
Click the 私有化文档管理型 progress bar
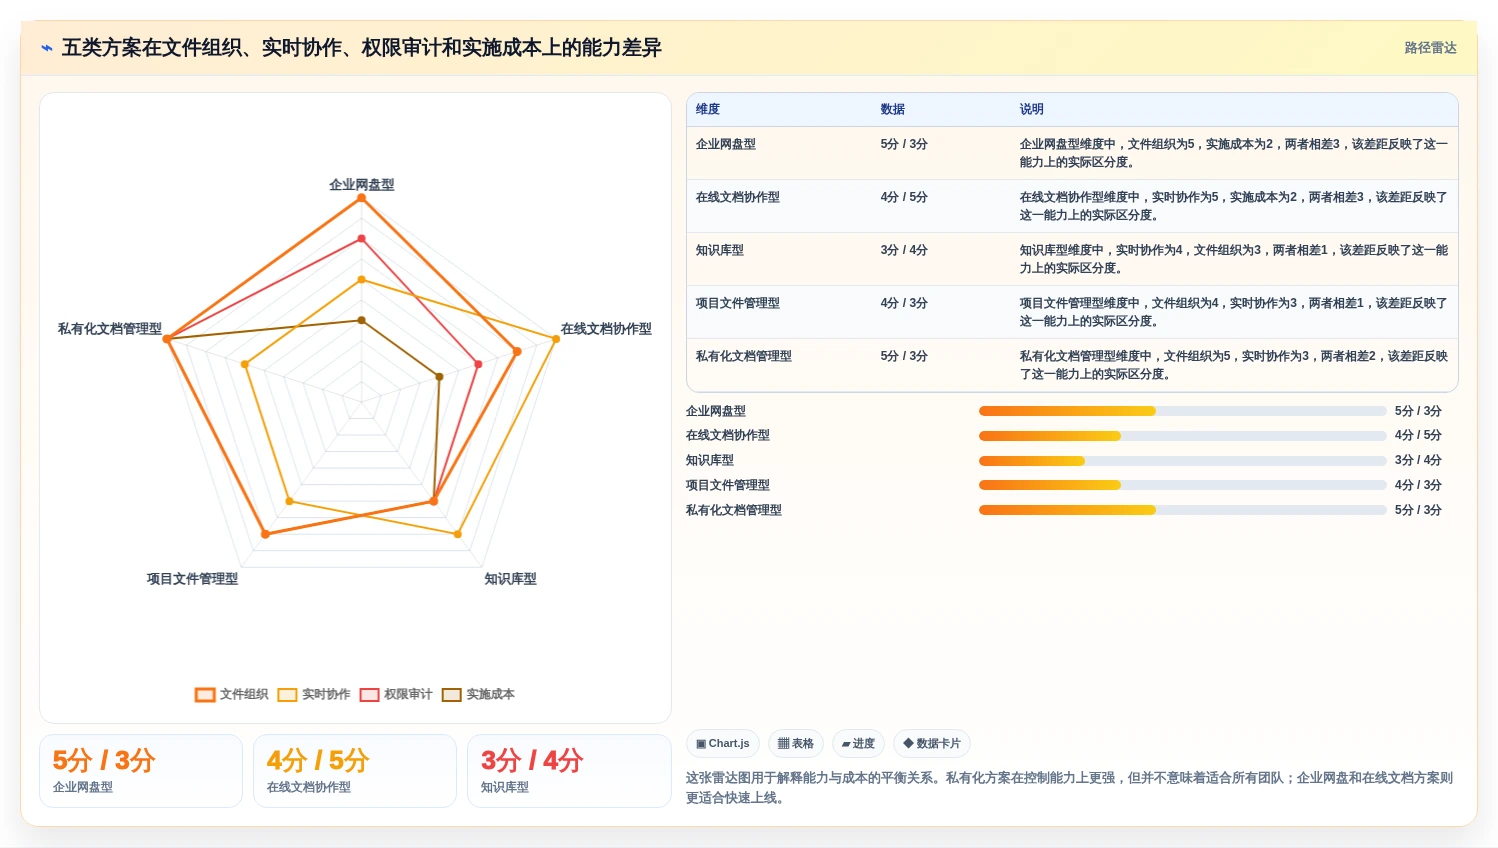1183,510
